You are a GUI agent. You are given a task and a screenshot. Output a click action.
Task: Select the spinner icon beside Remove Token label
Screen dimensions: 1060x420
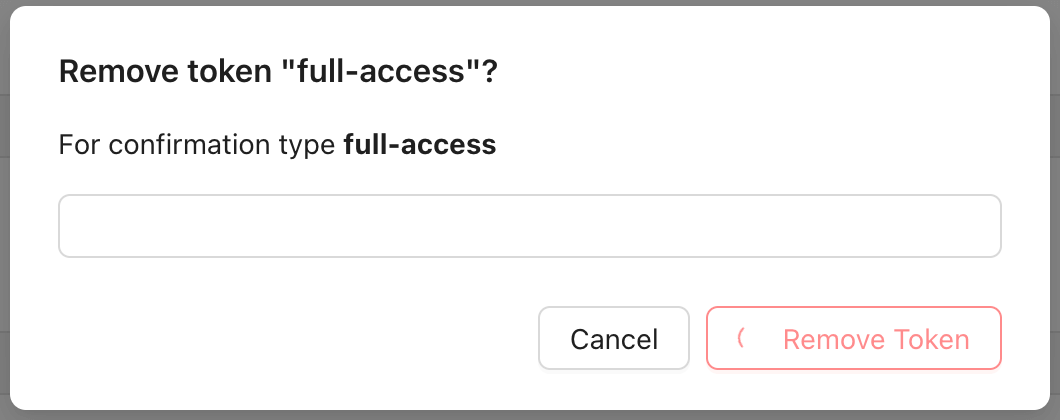pos(743,339)
